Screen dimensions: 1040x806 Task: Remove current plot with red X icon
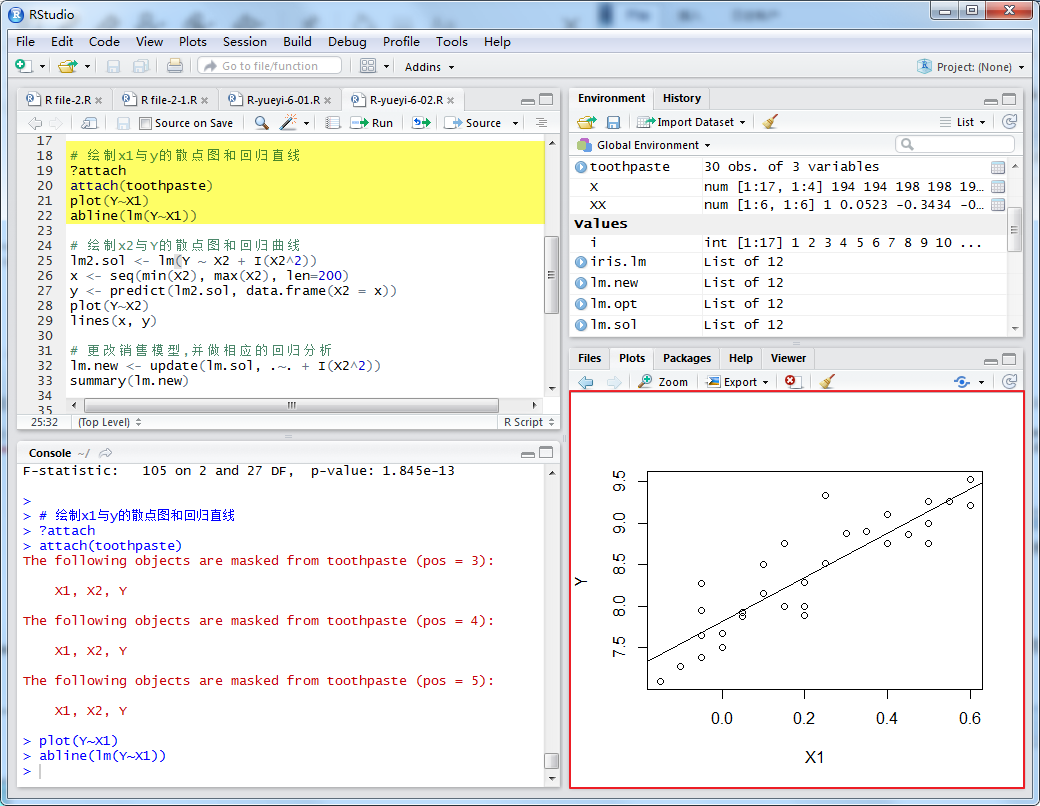pyautogui.click(x=792, y=382)
